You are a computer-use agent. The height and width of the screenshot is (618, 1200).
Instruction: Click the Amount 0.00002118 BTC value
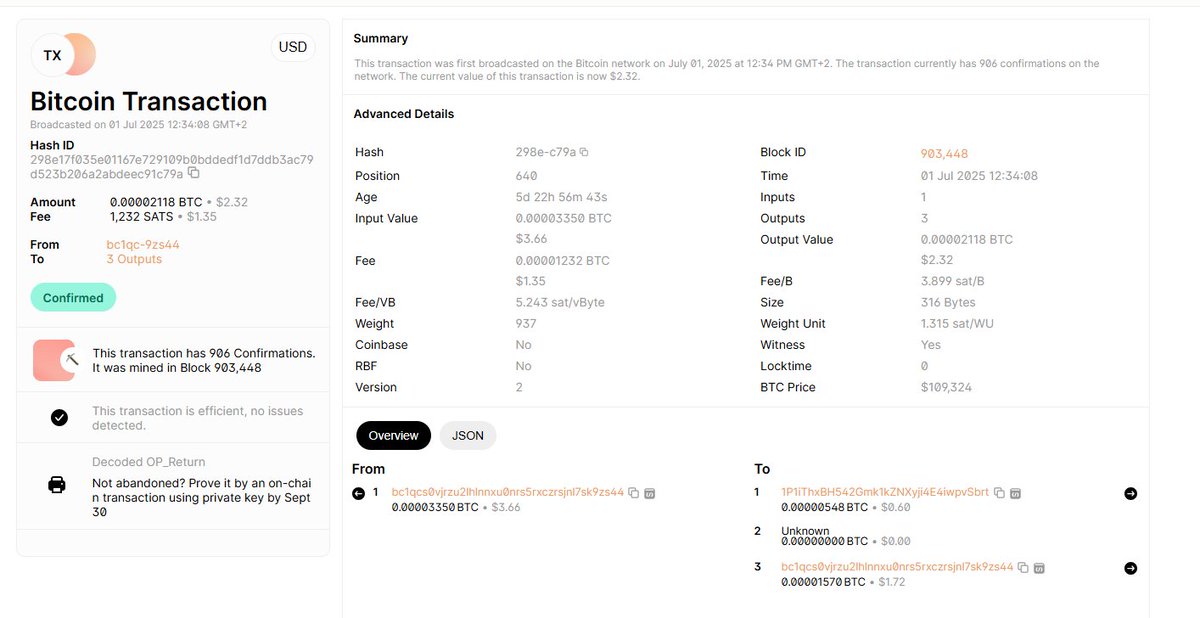(156, 202)
